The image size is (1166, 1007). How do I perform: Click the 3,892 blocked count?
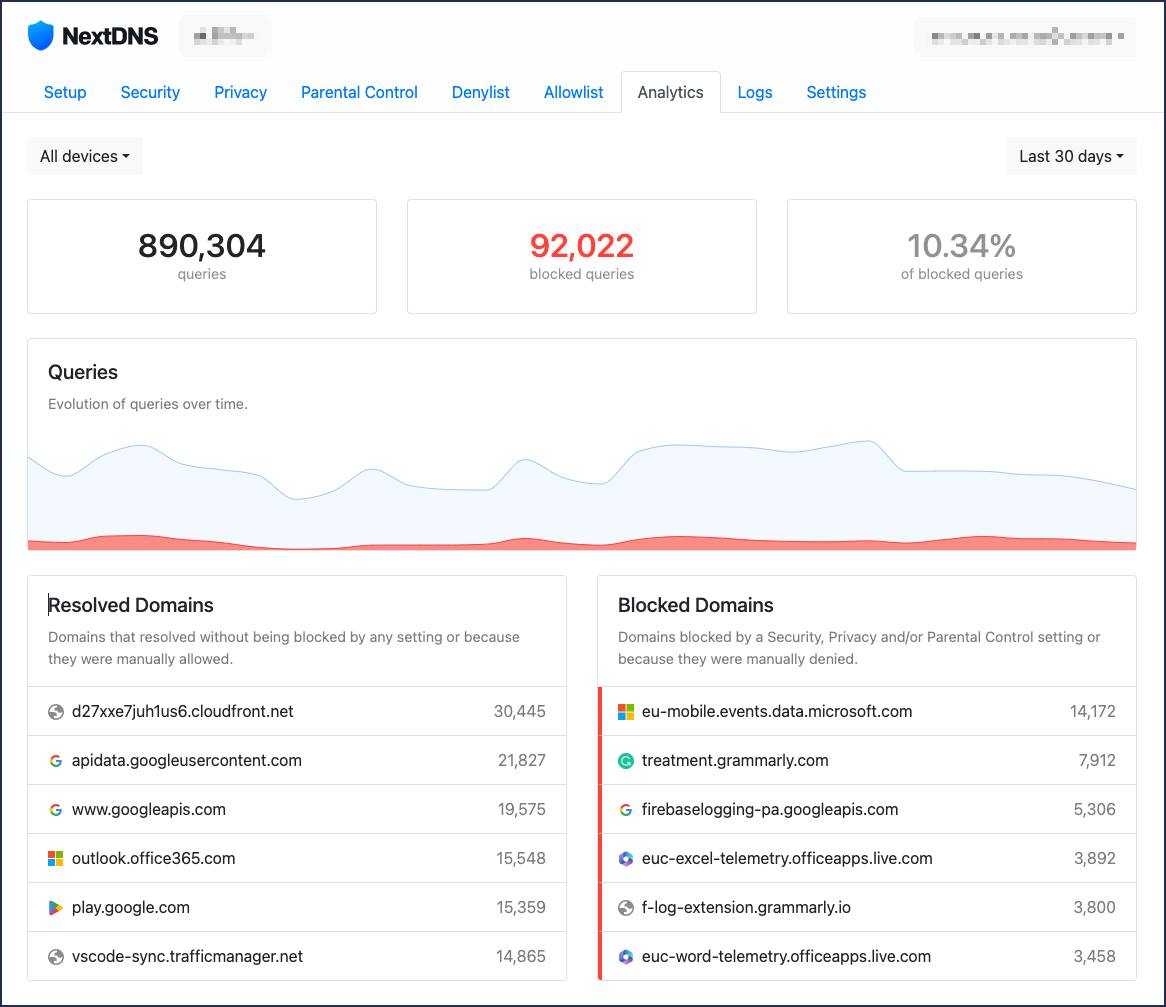[1095, 859]
